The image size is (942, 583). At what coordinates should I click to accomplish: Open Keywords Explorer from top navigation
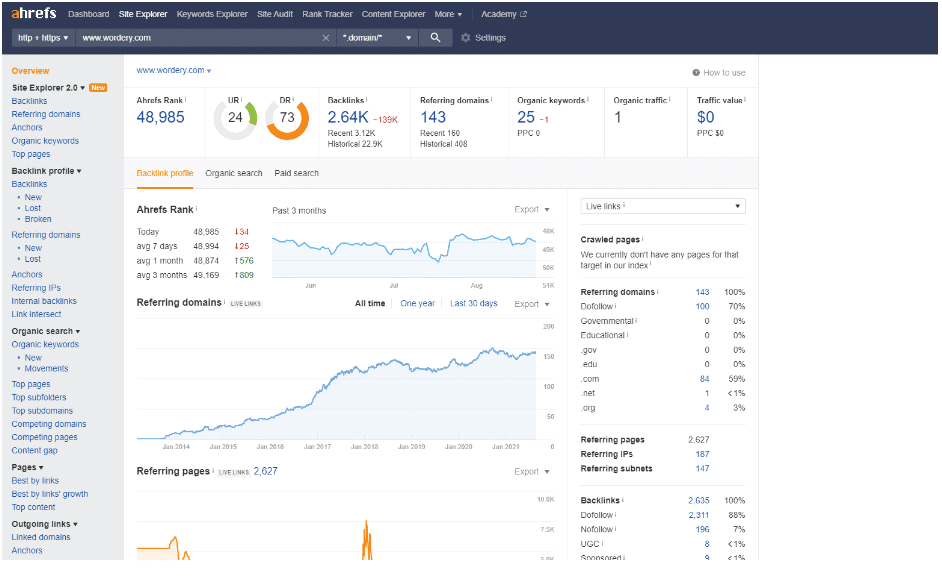[212, 14]
